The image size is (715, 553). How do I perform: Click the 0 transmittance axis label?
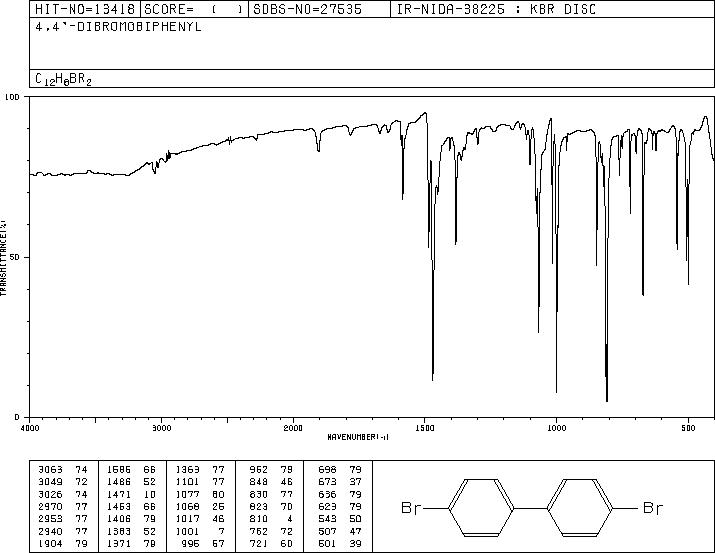[x=17, y=417]
